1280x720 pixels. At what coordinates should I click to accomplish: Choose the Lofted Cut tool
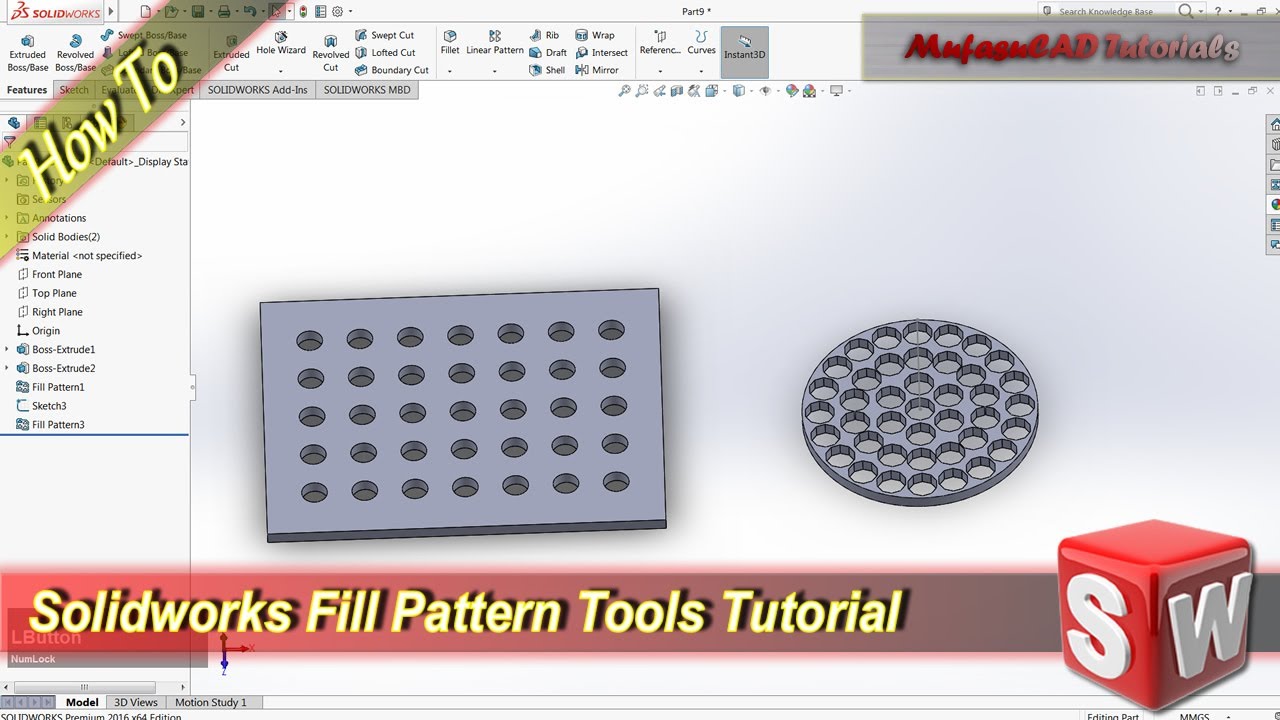point(385,53)
